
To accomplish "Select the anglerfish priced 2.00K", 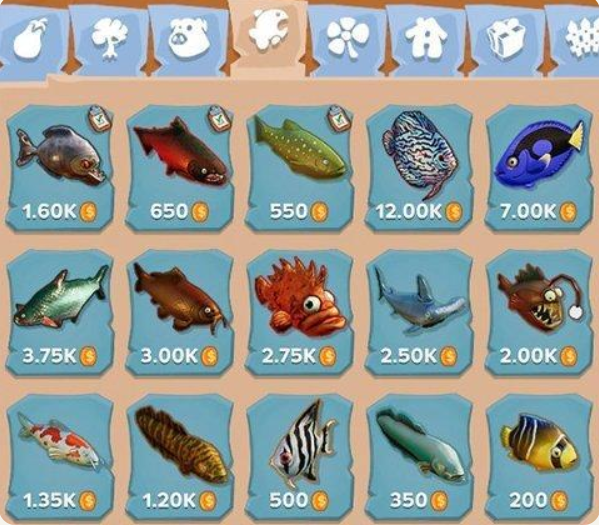I will click(x=539, y=313).
